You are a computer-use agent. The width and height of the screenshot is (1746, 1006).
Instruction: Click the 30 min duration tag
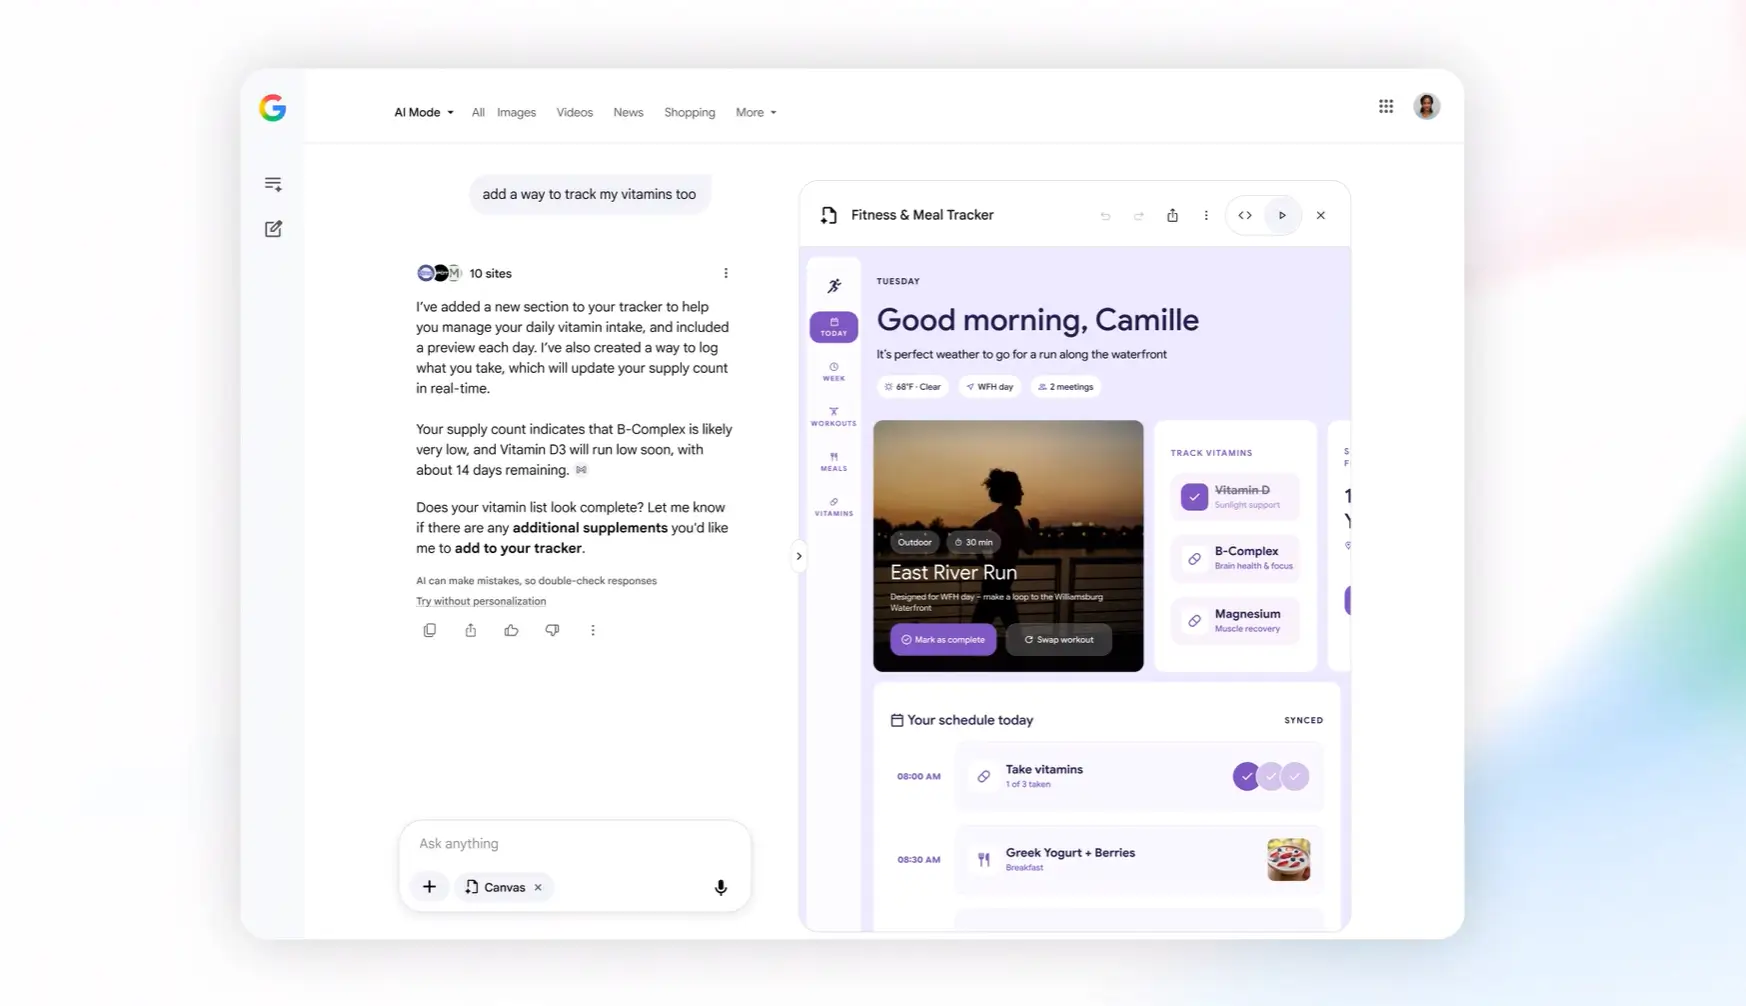click(974, 542)
